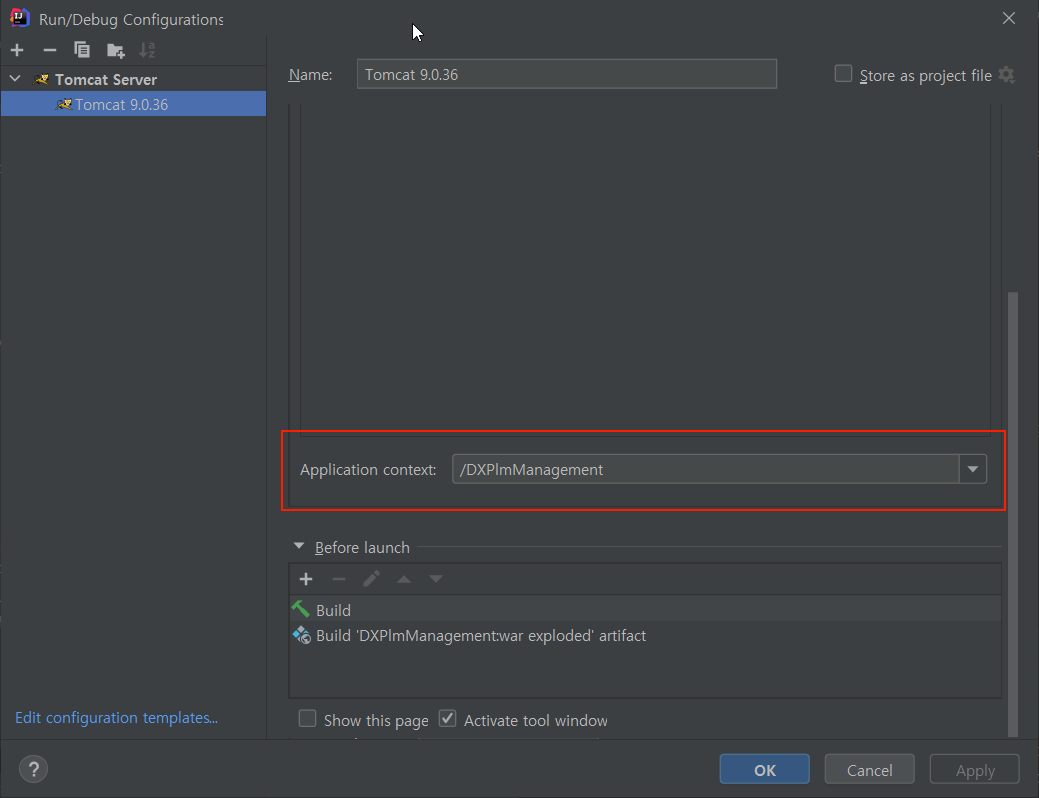Uncheck Activate tool window
Viewport: 1039px width, 798px height.
[x=448, y=718]
